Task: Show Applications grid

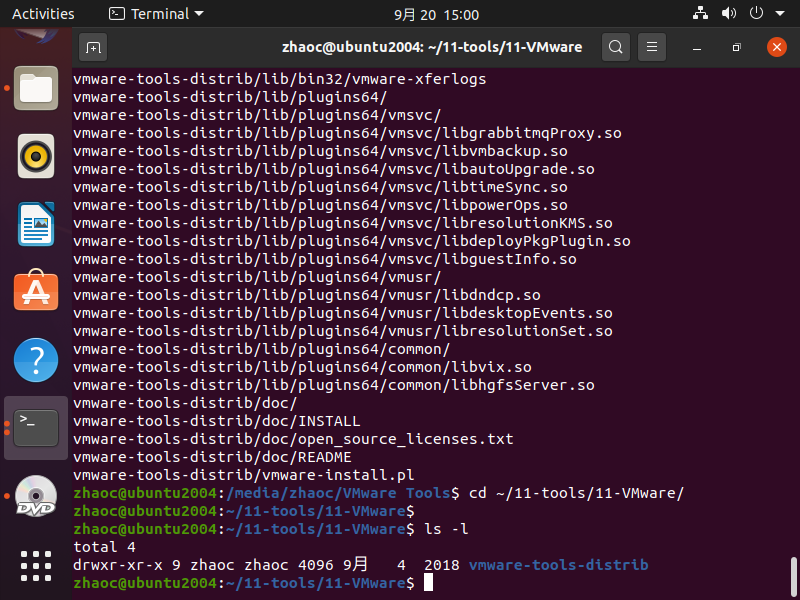Action: pyautogui.click(x=36, y=566)
